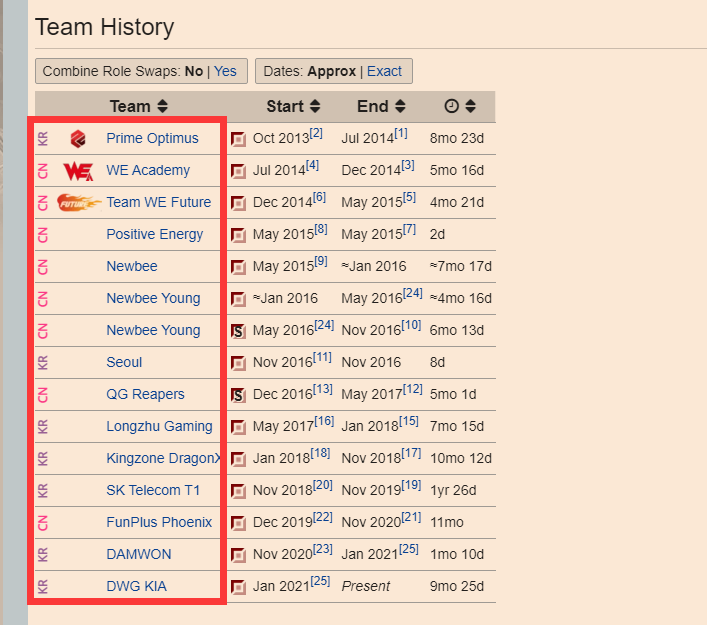Click the CN region icon beside QG Reapers
This screenshot has width=707, height=625.
42,395
